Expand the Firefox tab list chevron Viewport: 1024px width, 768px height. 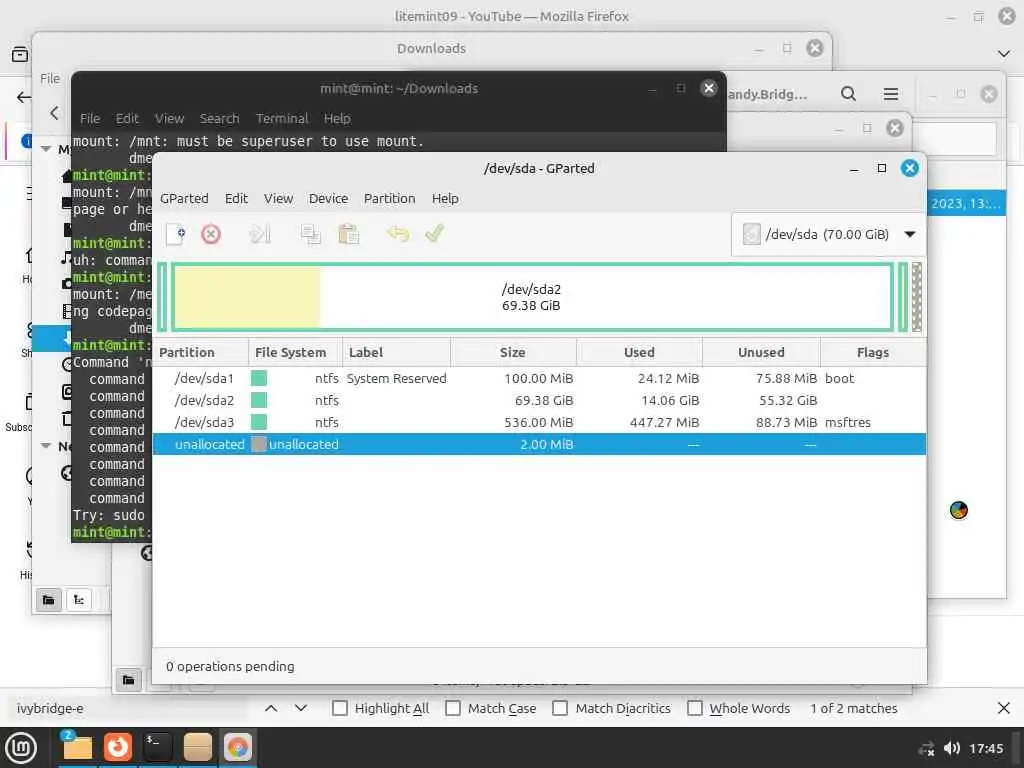pos(1004,54)
